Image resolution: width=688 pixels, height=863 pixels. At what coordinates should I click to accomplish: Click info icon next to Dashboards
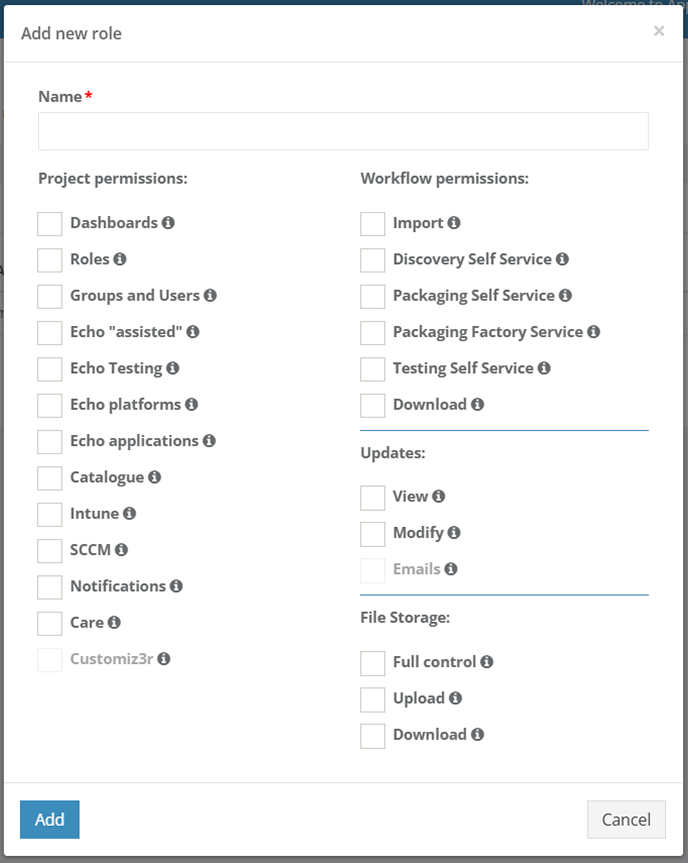coord(168,223)
